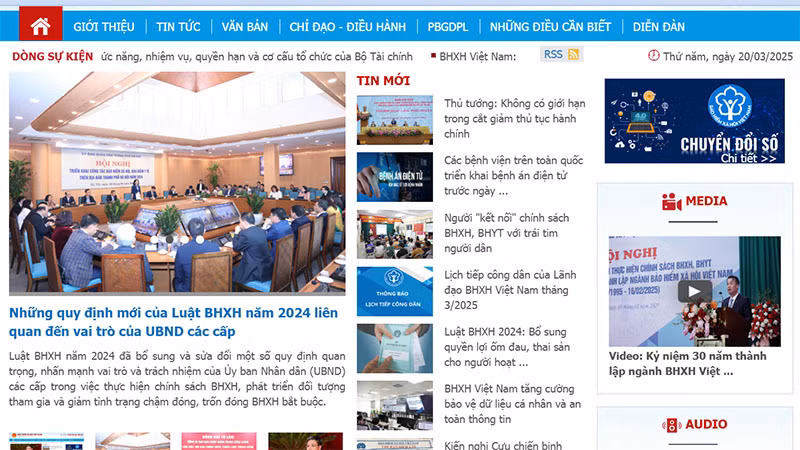Open the 'BHXH Việt Nam:' ticker item
The width and height of the screenshot is (800, 450).
point(478,56)
